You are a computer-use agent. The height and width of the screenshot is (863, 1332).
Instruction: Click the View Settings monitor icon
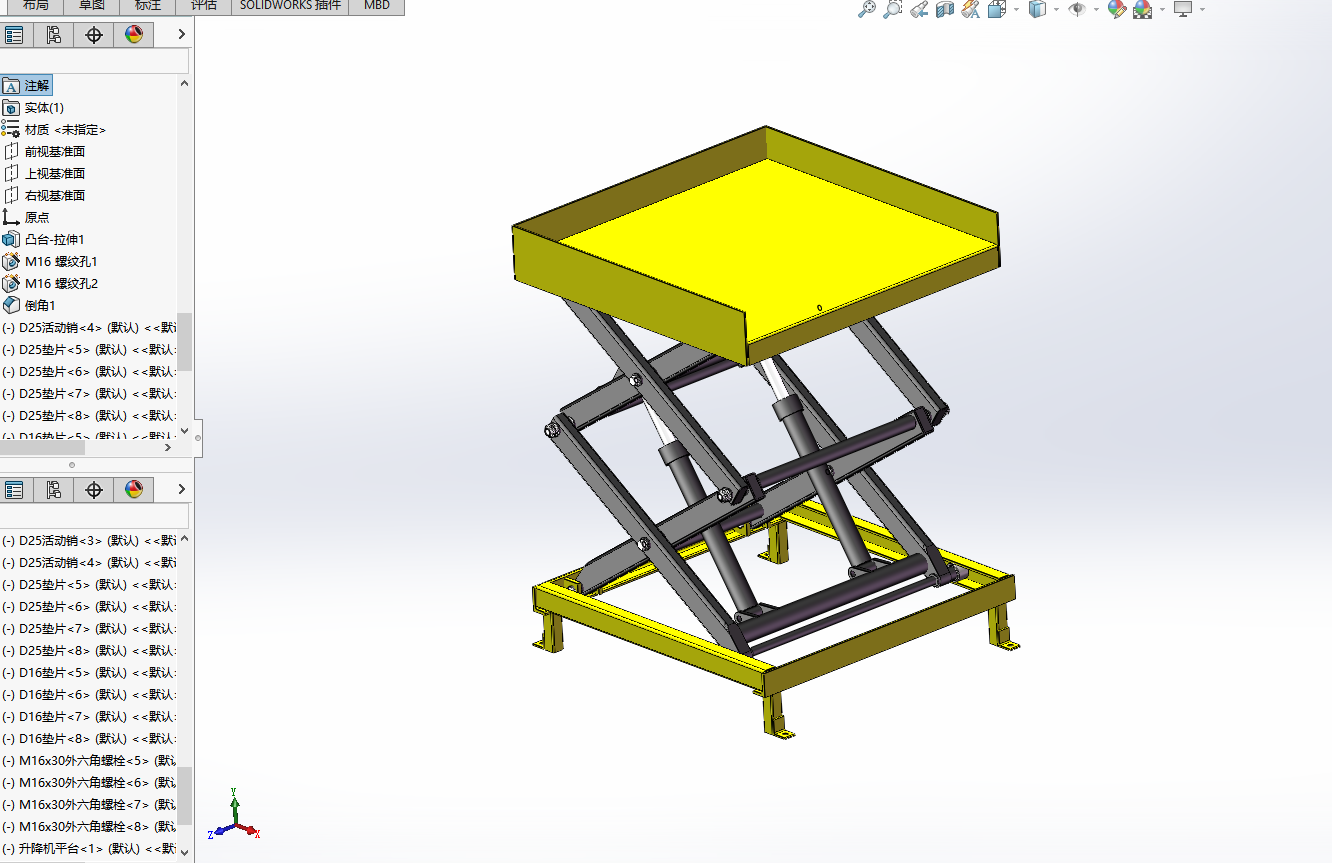pyautogui.click(x=1183, y=9)
